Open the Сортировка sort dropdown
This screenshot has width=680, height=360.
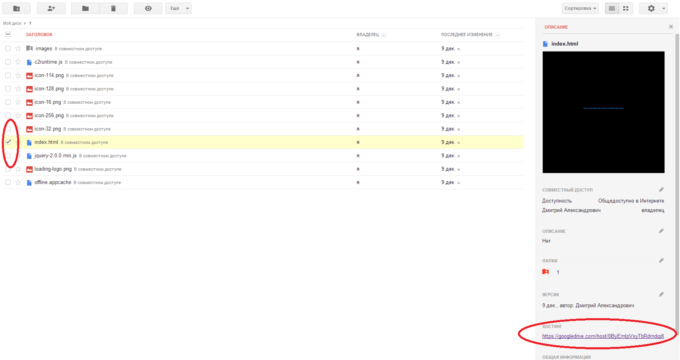click(580, 8)
